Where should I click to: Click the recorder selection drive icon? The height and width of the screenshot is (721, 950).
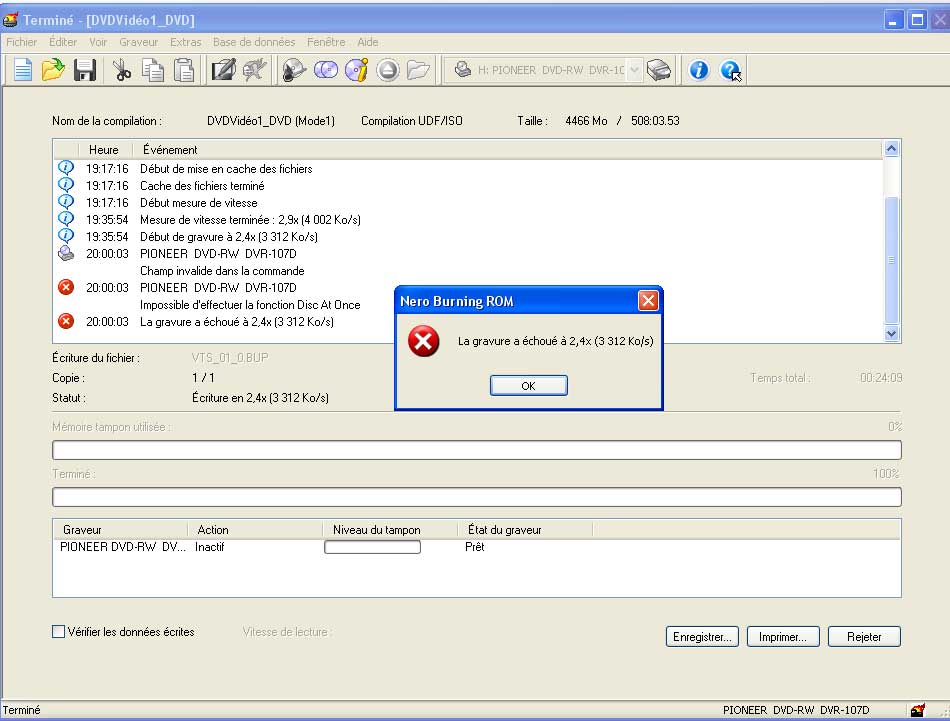point(659,70)
